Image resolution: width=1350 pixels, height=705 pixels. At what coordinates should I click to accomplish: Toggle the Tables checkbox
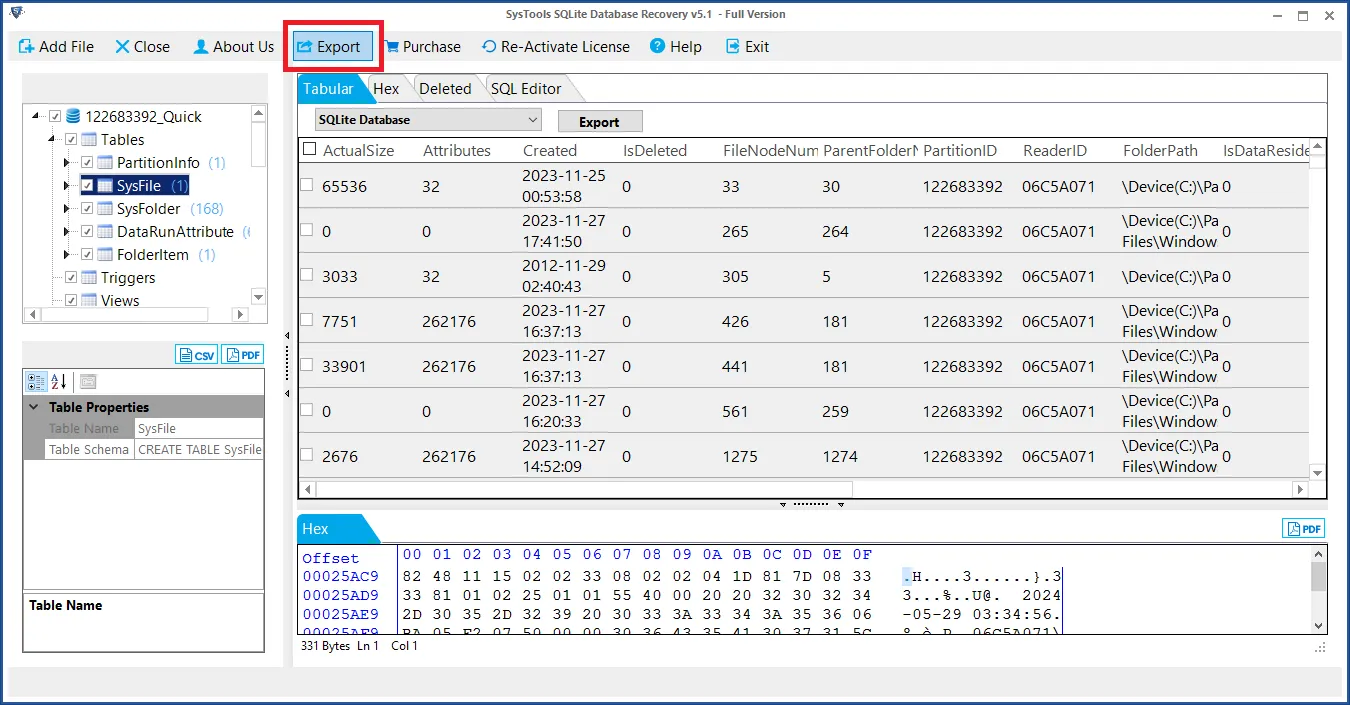[x=71, y=139]
